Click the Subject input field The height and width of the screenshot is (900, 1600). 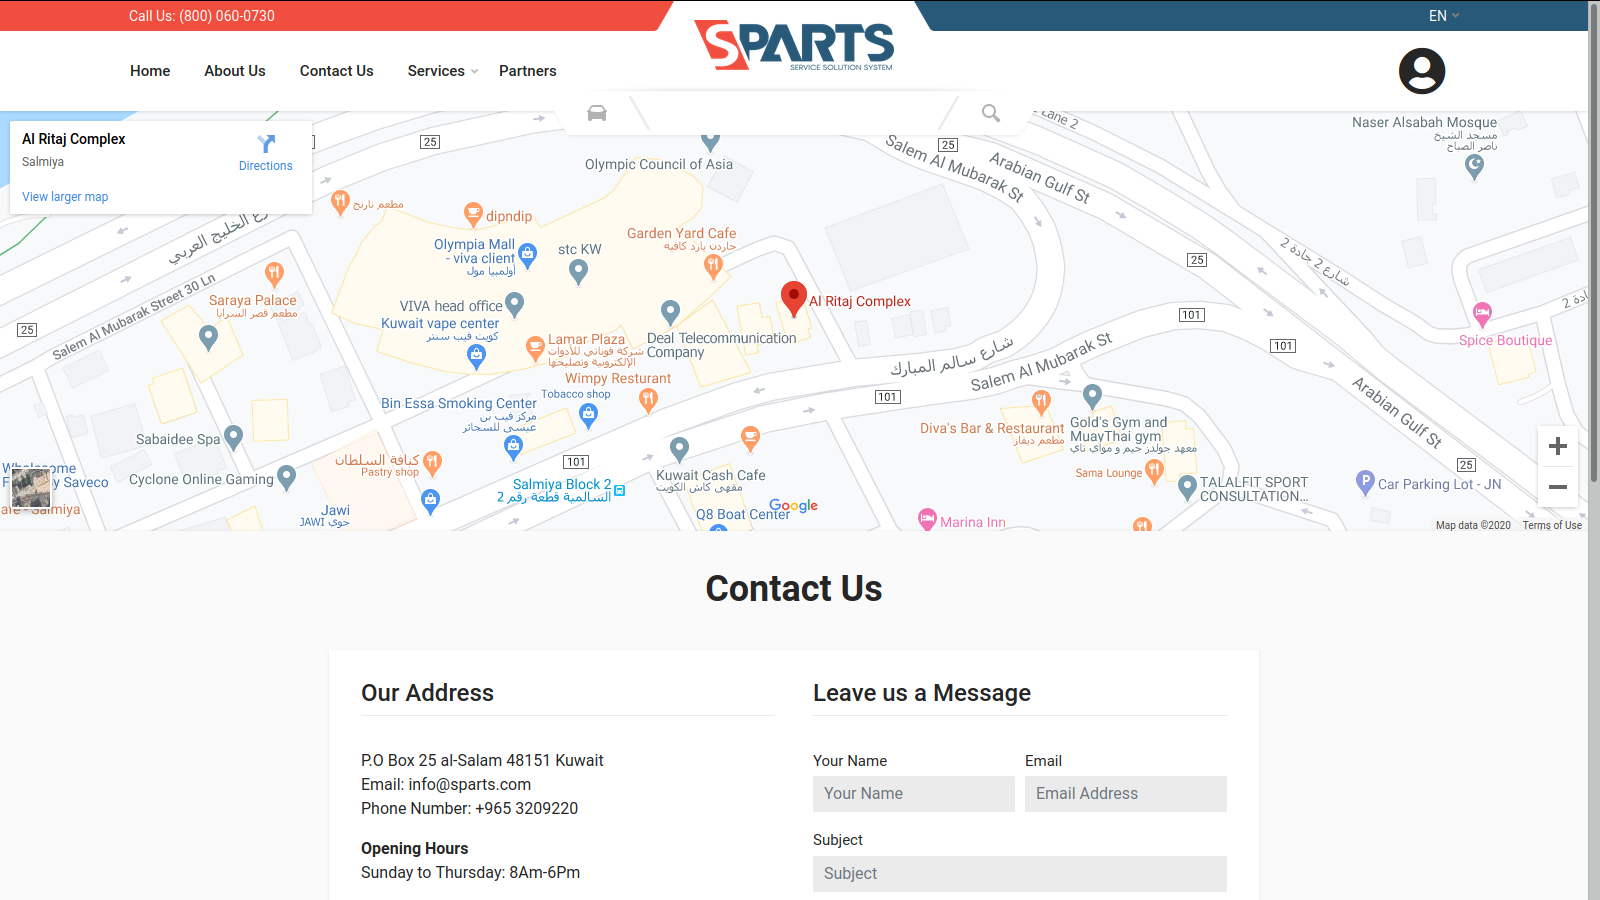[1020, 874]
